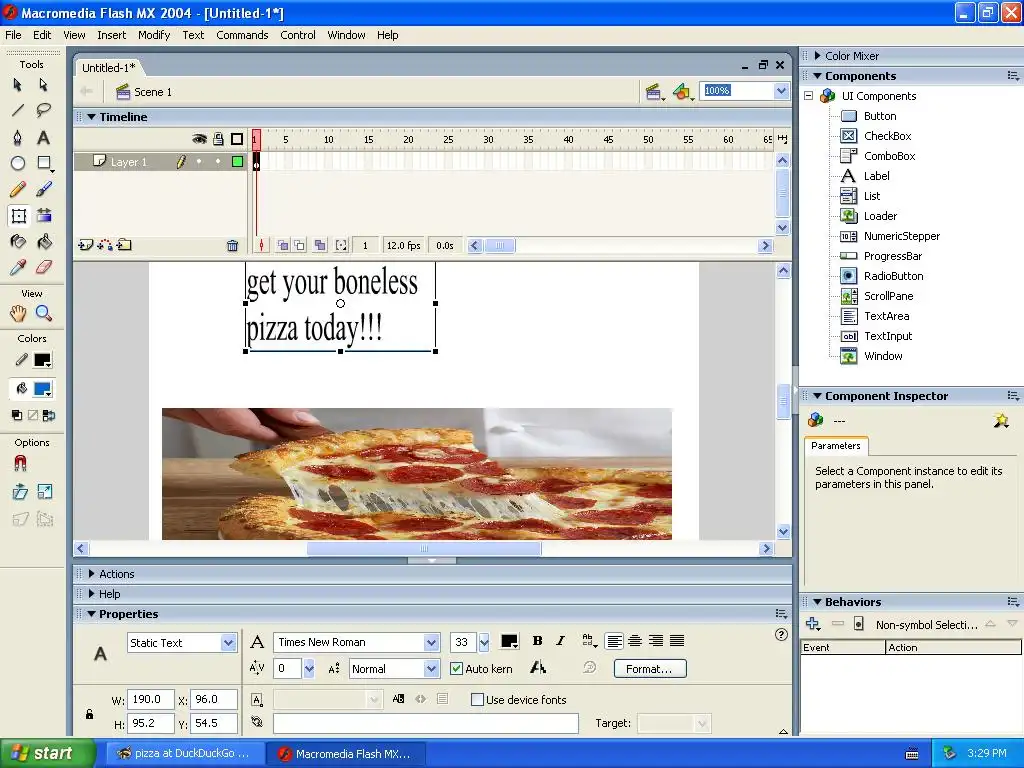Select the Parameters tab
1024x768 pixels.
tap(836, 445)
